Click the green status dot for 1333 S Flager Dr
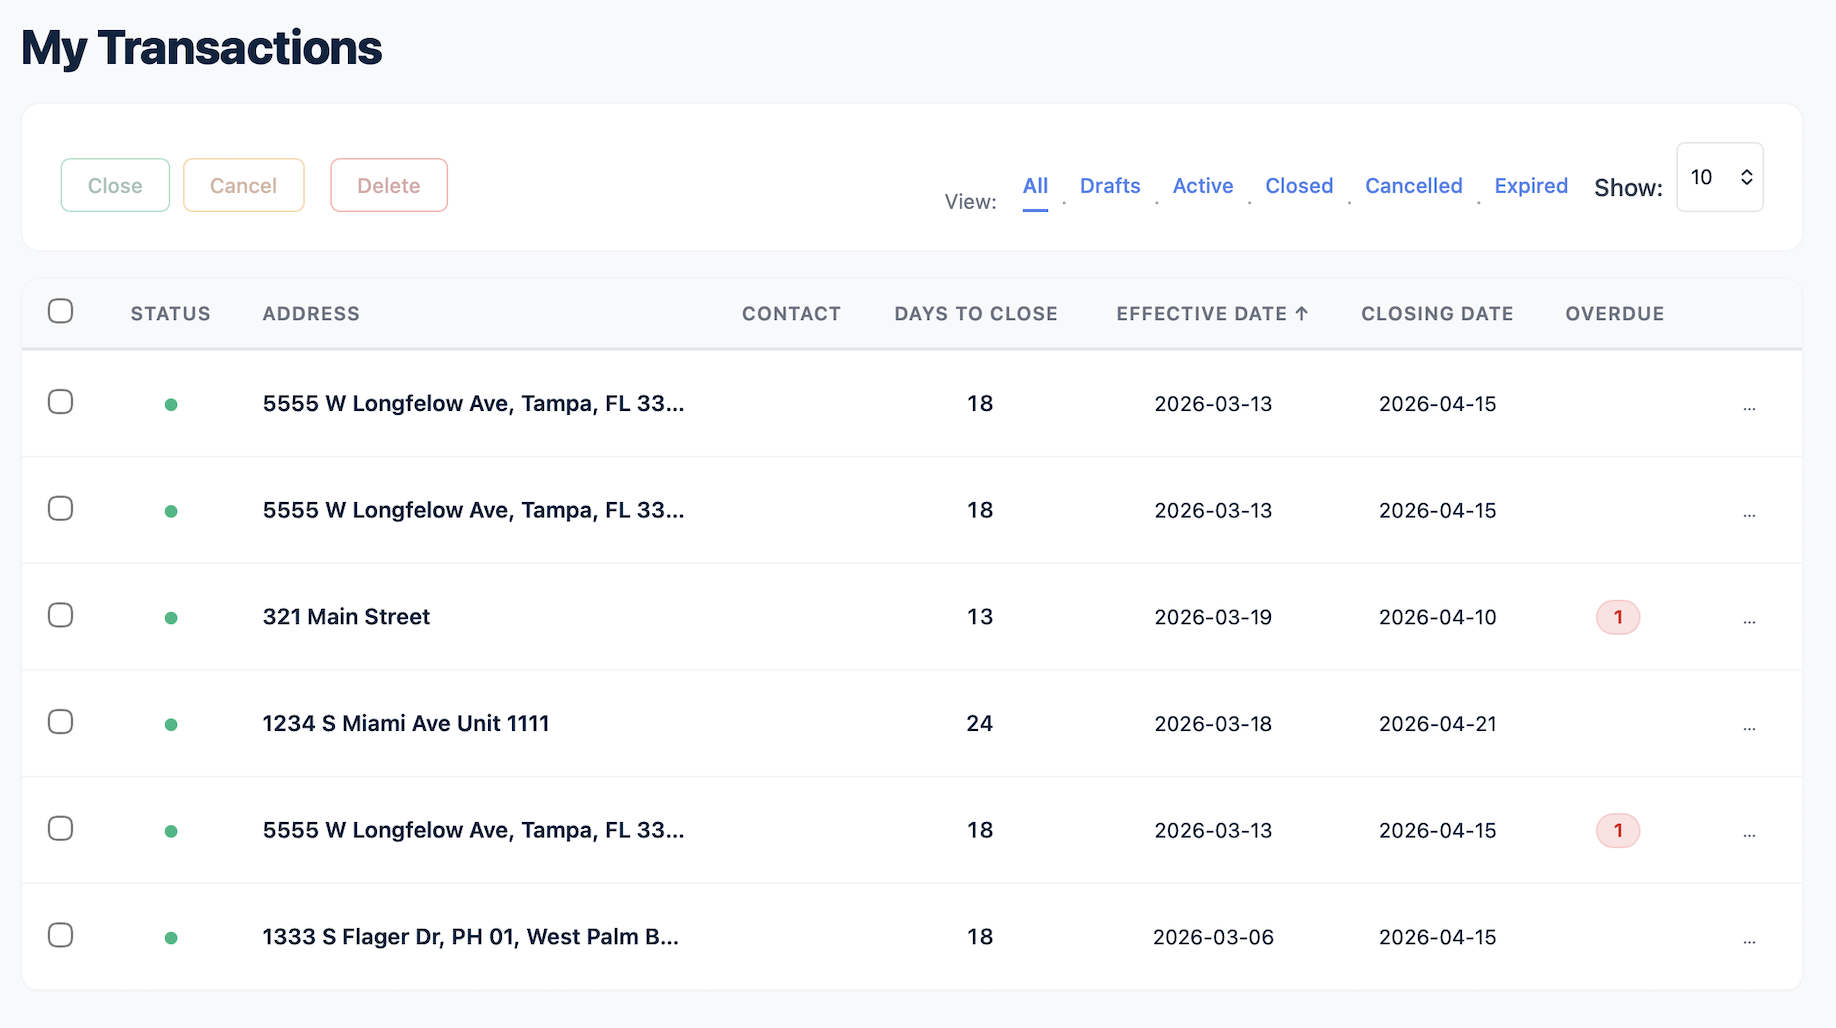This screenshot has height=1028, width=1836. coord(171,938)
